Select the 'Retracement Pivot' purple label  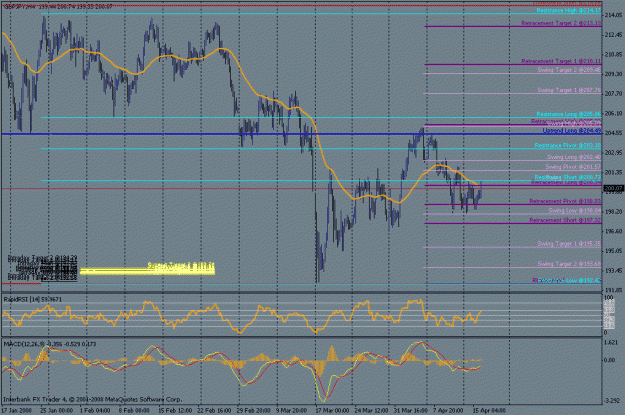point(565,201)
